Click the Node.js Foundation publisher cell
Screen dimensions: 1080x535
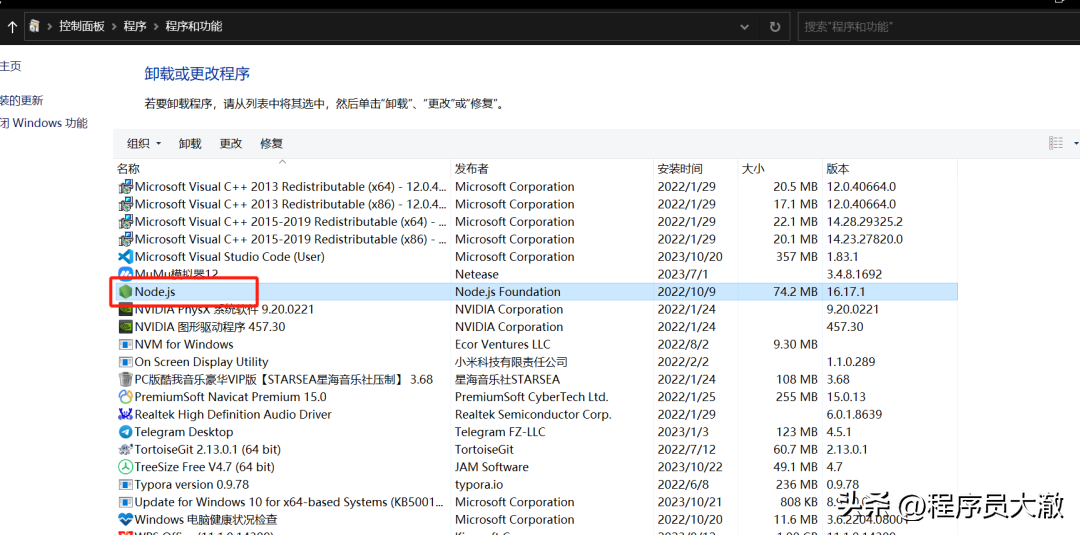click(x=508, y=292)
